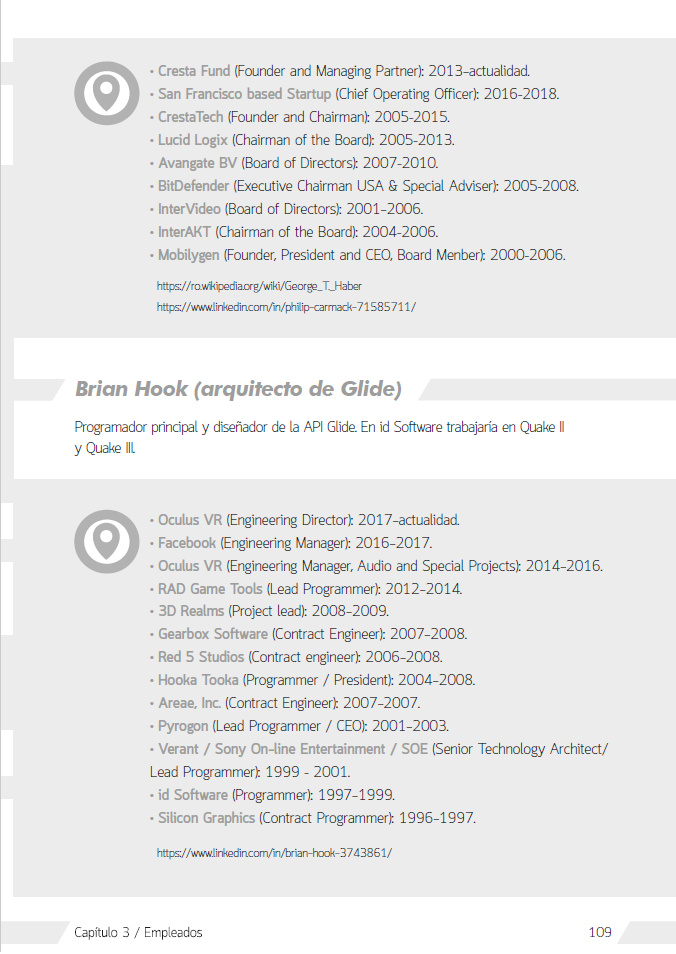Click the paragraph starting with Programador principal
The height and width of the screenshot is (954, 676).
click(x=320, y=438)
